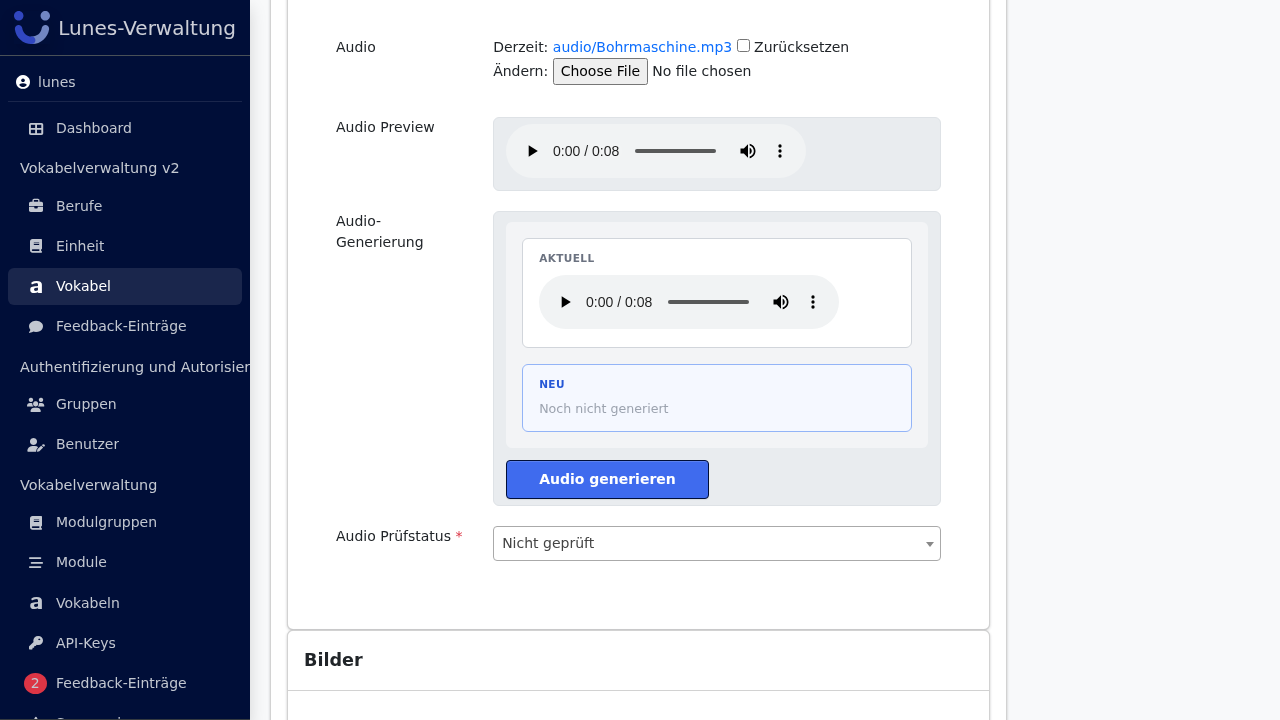The image size is (1280, 720).
Task: Go to Module menu item
Action: [x=125, y=562]
